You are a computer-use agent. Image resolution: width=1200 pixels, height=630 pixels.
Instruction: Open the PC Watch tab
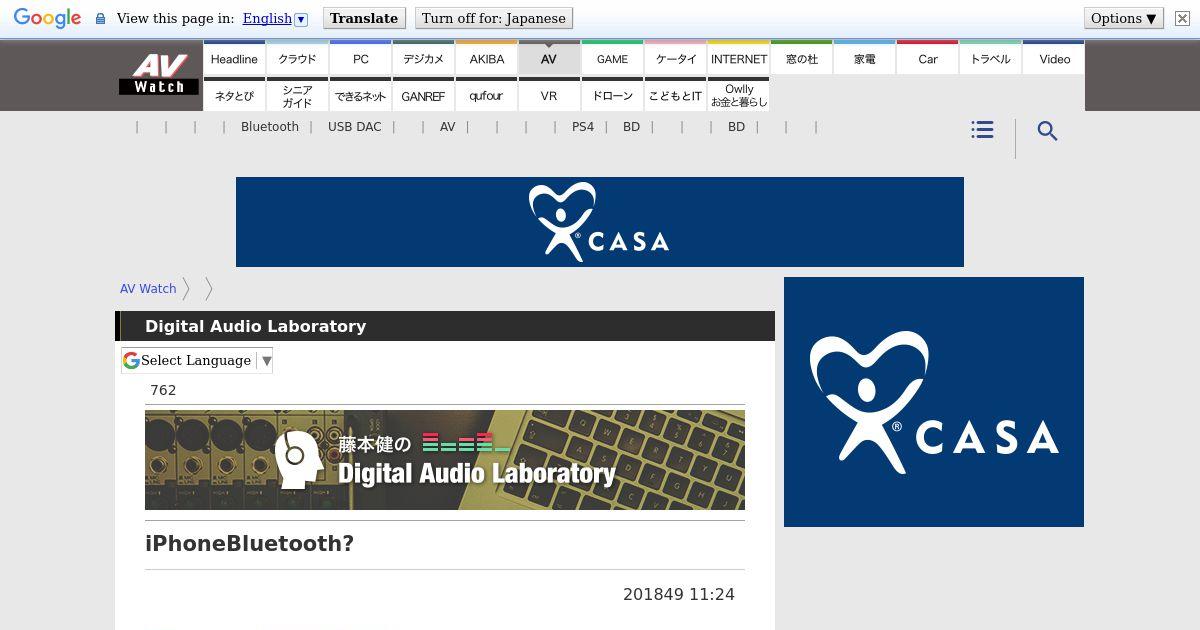point(360,58)
